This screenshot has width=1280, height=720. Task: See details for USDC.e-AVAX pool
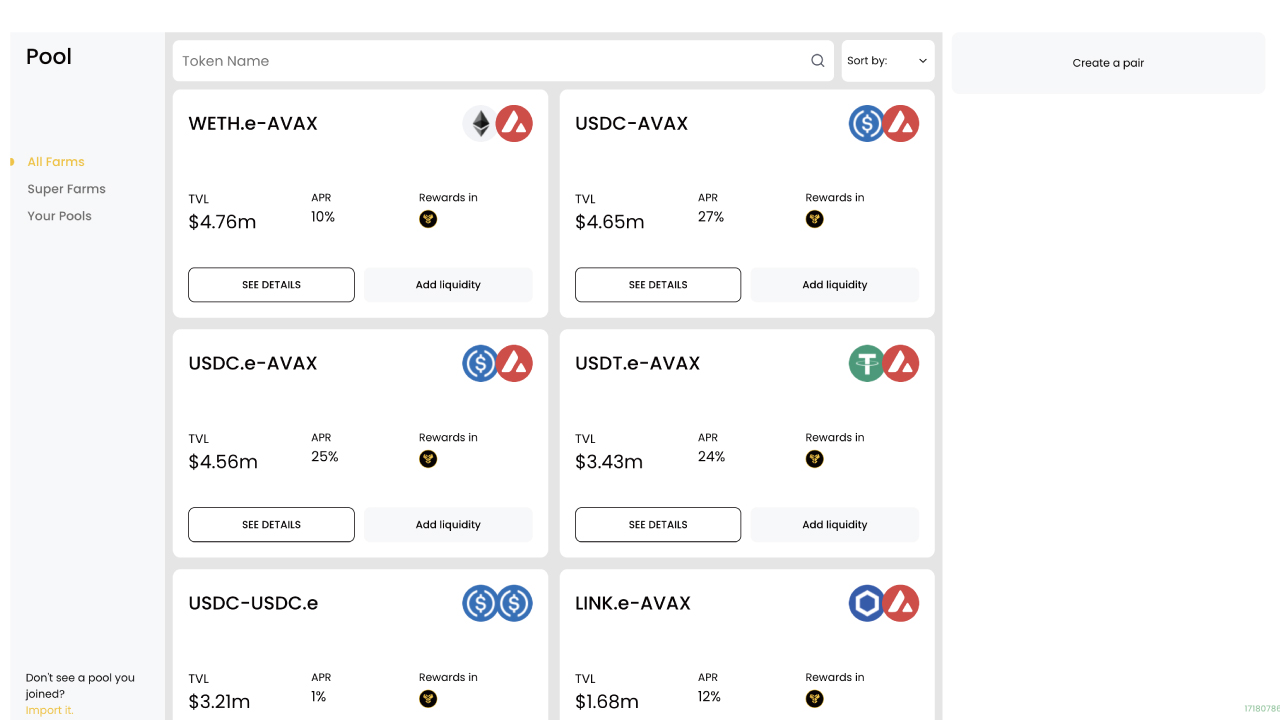point(271,524)
